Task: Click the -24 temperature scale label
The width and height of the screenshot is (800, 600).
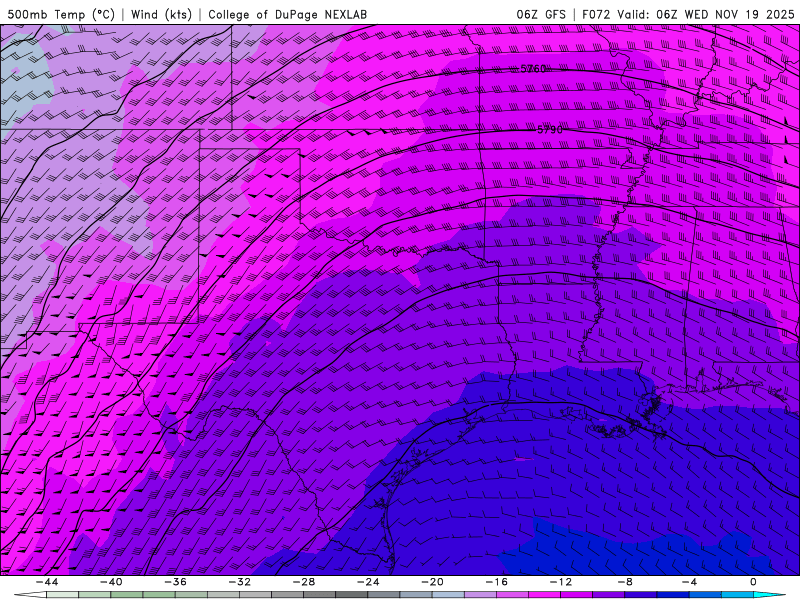Action: (368, 582)
